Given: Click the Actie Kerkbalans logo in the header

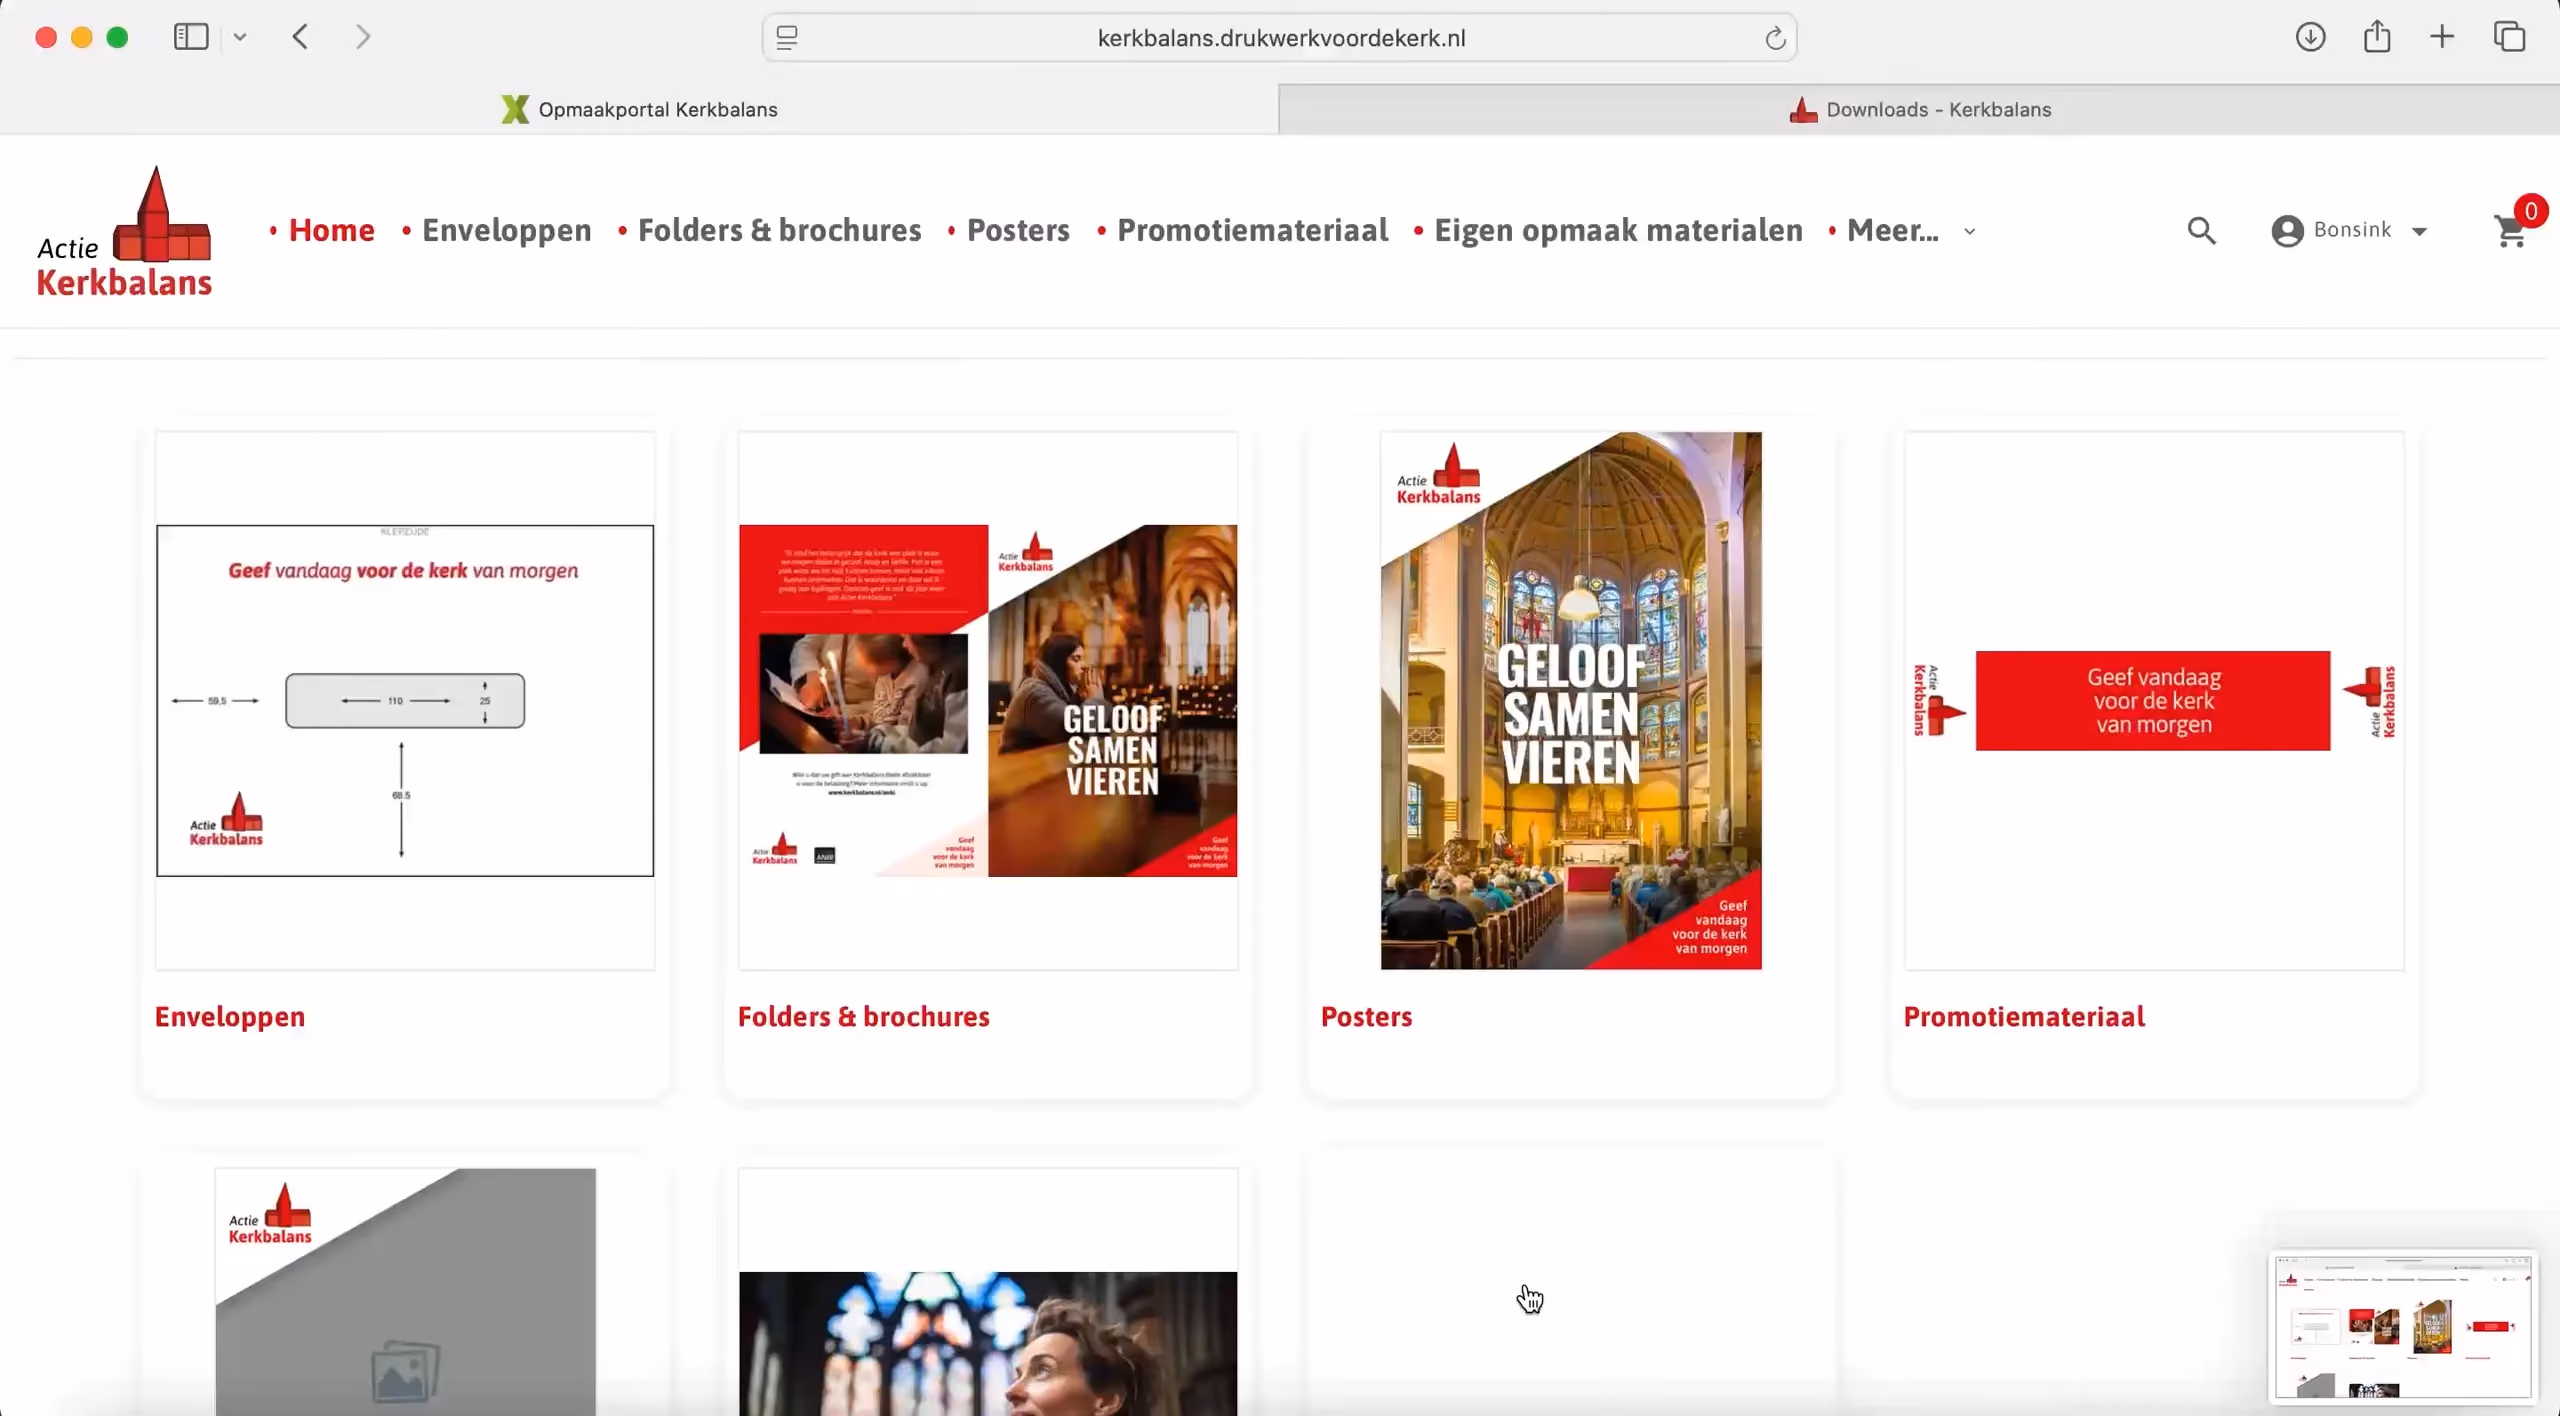Looking at the screenshot, I should (x=124, y=232).
